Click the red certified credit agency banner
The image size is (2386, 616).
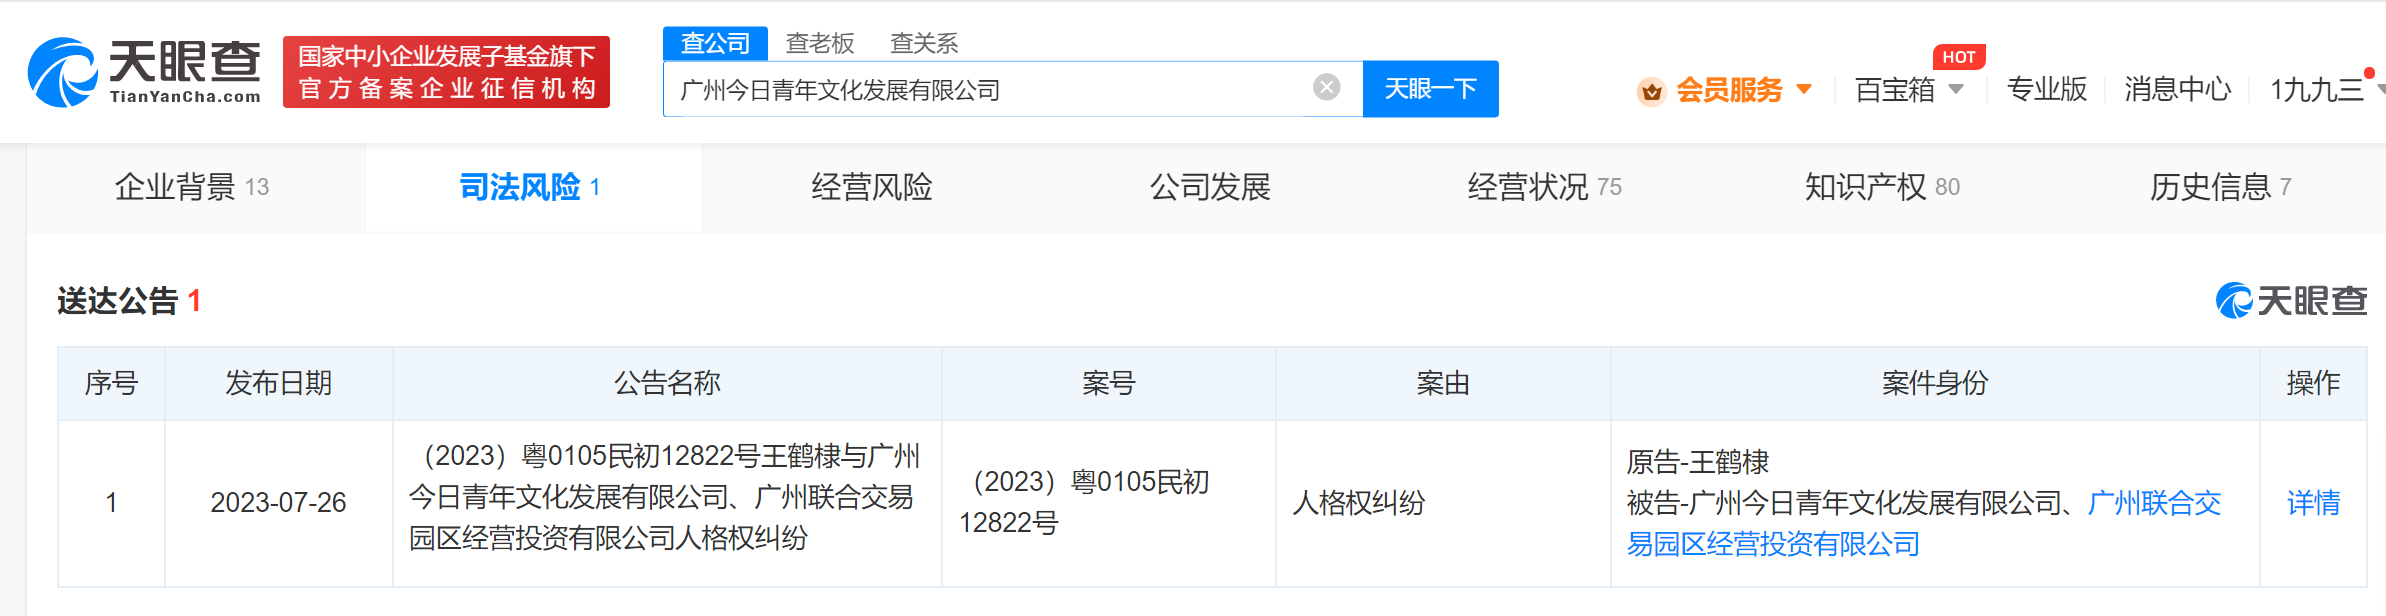[x=446, y=72]
